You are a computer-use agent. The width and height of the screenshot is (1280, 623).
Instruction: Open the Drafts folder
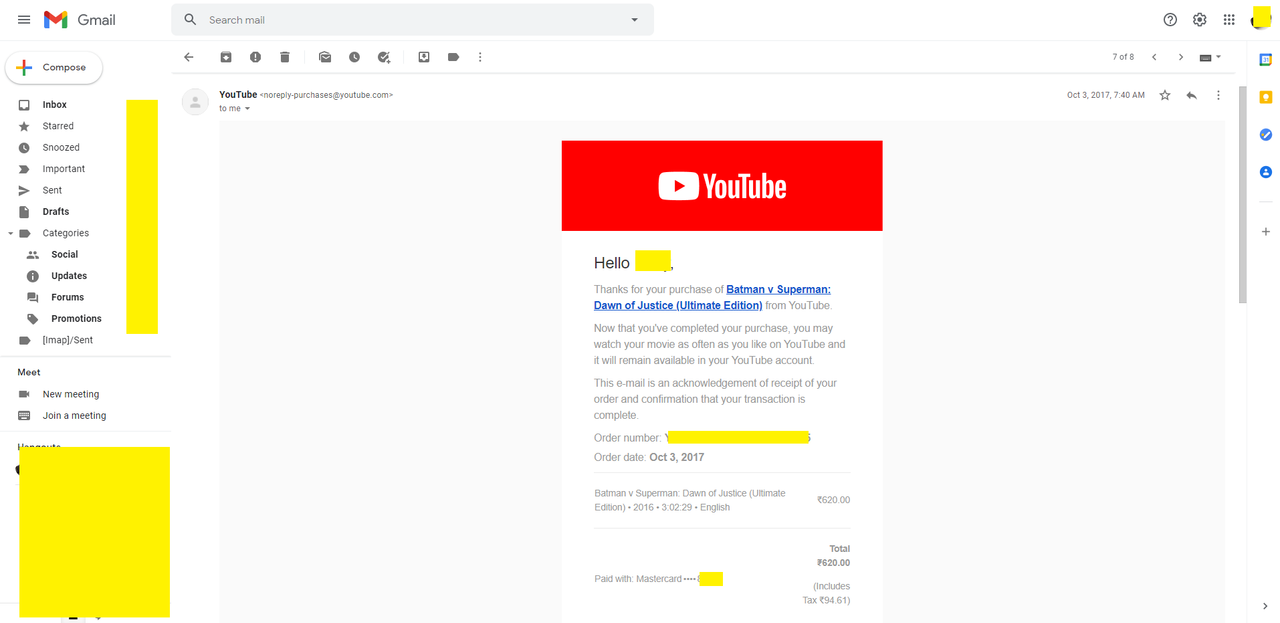pos(56,212)
